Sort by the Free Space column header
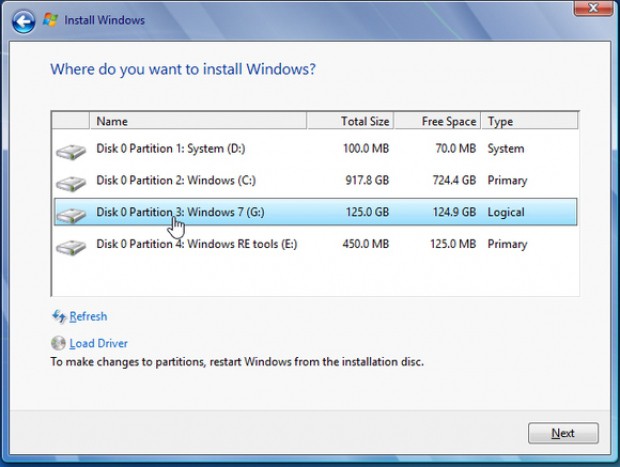The width and height of the screenshot is (620, 467). (x=438, y=121)
